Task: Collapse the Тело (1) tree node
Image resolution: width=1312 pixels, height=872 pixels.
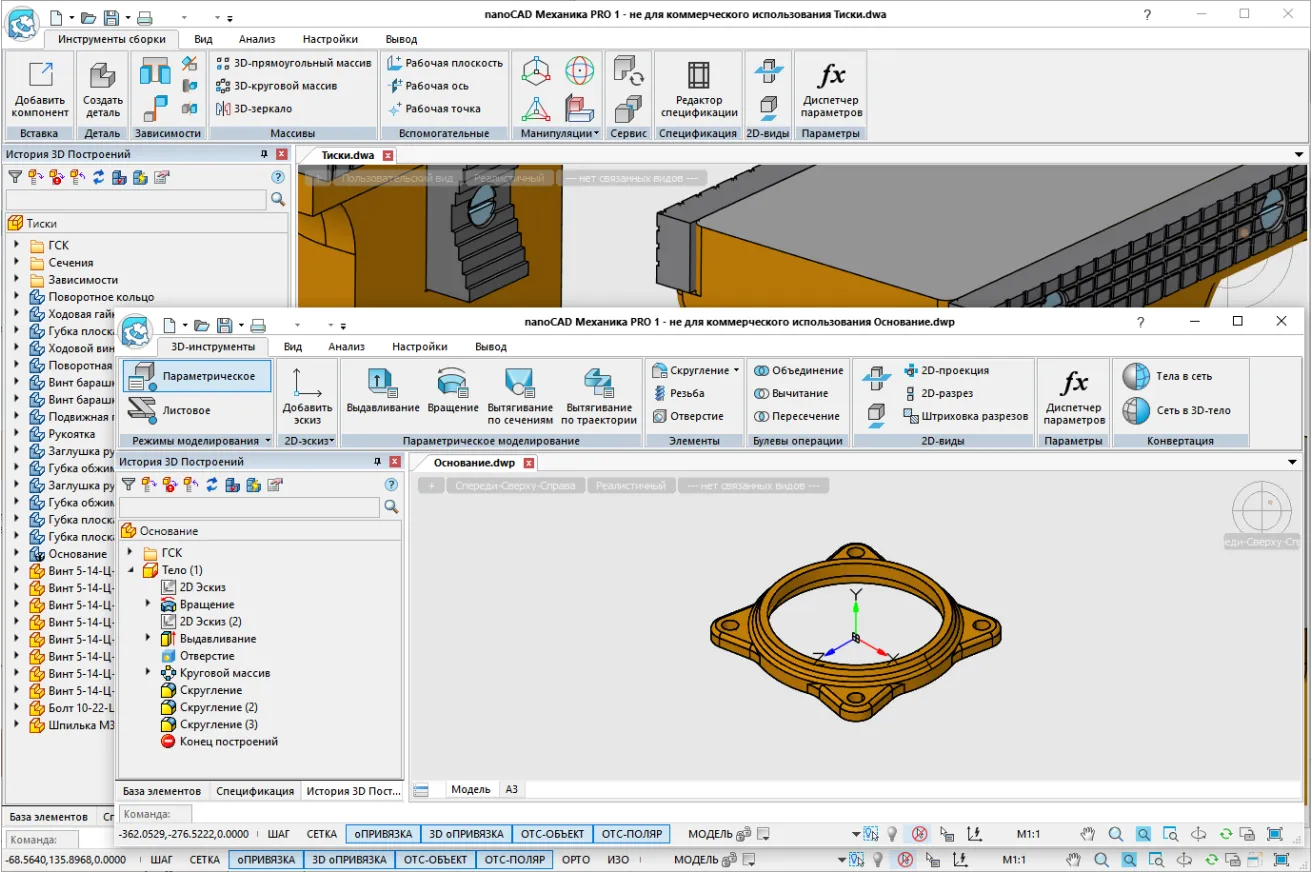Action: pyautogui.click(x=130, y=570)
